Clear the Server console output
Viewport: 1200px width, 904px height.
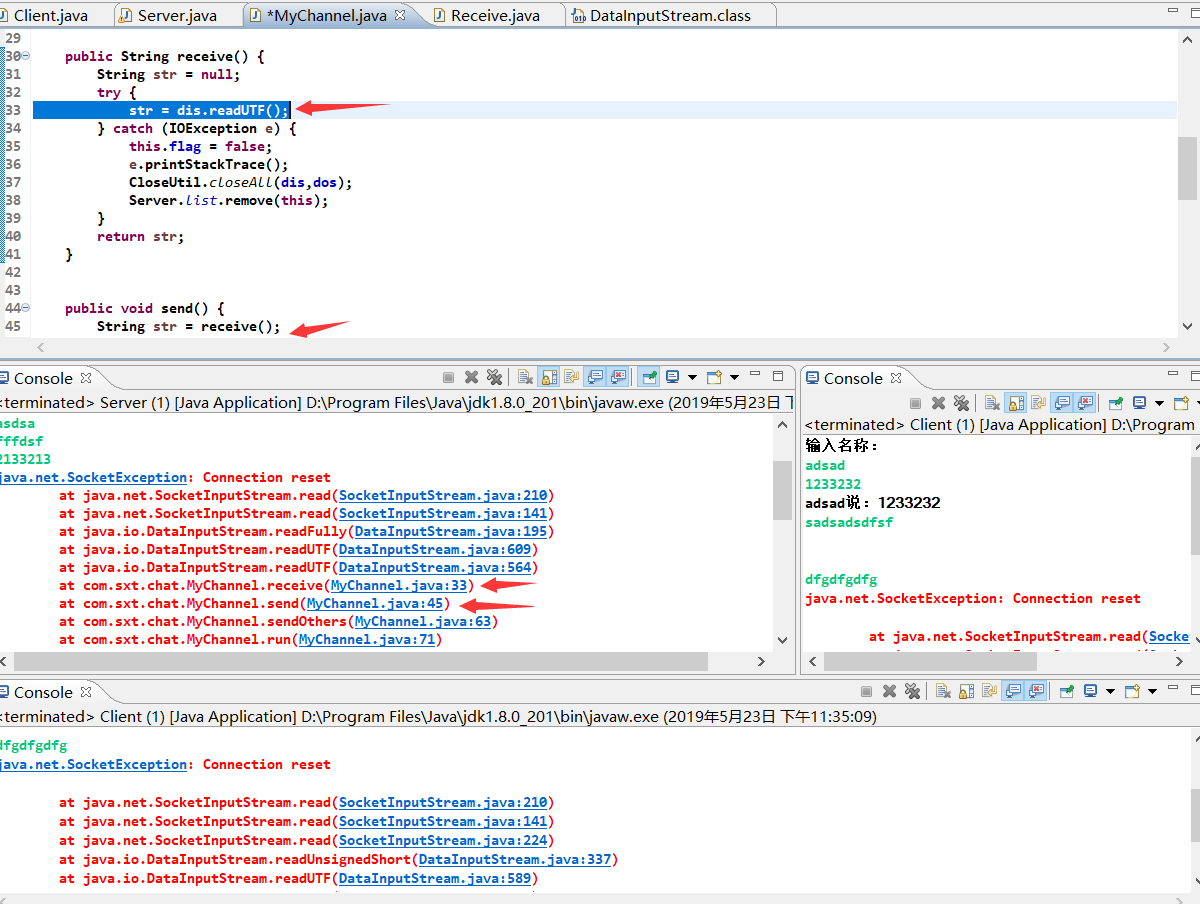click(x=525, y=377)
